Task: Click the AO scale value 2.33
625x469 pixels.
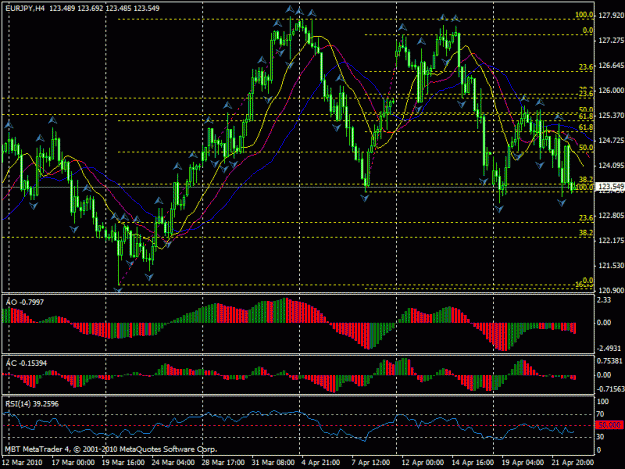Action: pyautogui.click(x=604, y=300)
